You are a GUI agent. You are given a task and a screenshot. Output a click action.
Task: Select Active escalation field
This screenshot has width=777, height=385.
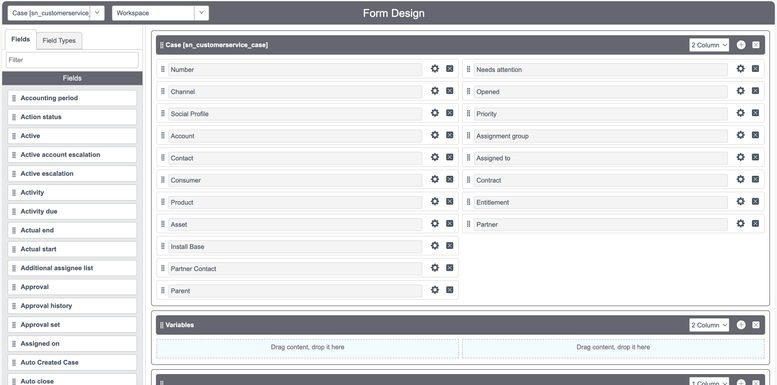[72, 173]
